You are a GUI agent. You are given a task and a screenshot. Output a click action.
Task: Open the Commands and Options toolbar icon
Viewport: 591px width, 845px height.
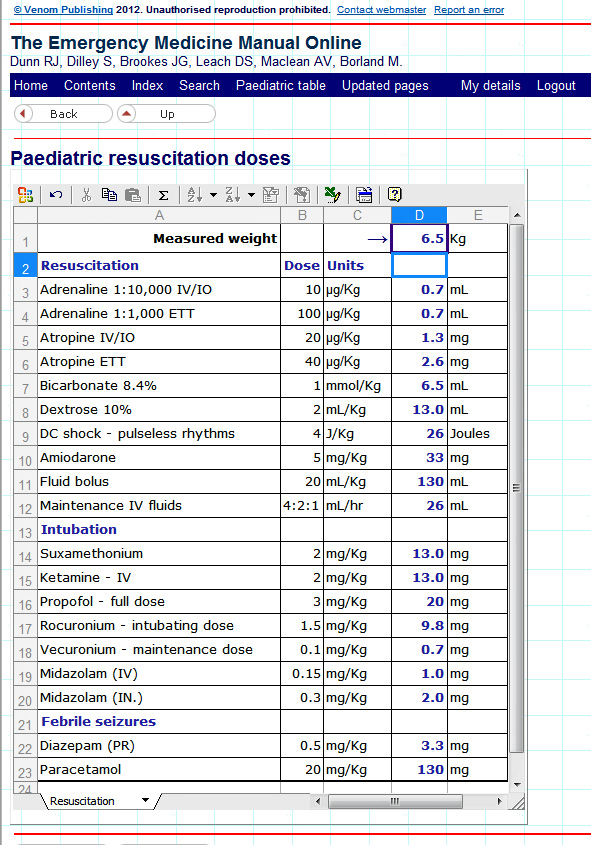point(364,195)
